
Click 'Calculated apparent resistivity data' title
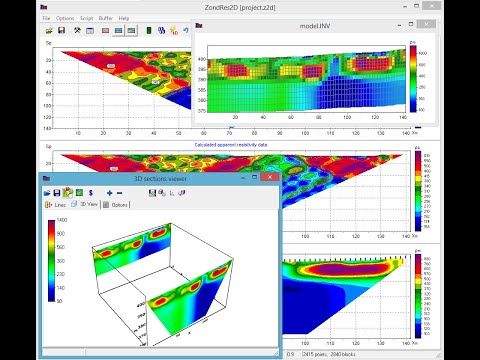231,145
